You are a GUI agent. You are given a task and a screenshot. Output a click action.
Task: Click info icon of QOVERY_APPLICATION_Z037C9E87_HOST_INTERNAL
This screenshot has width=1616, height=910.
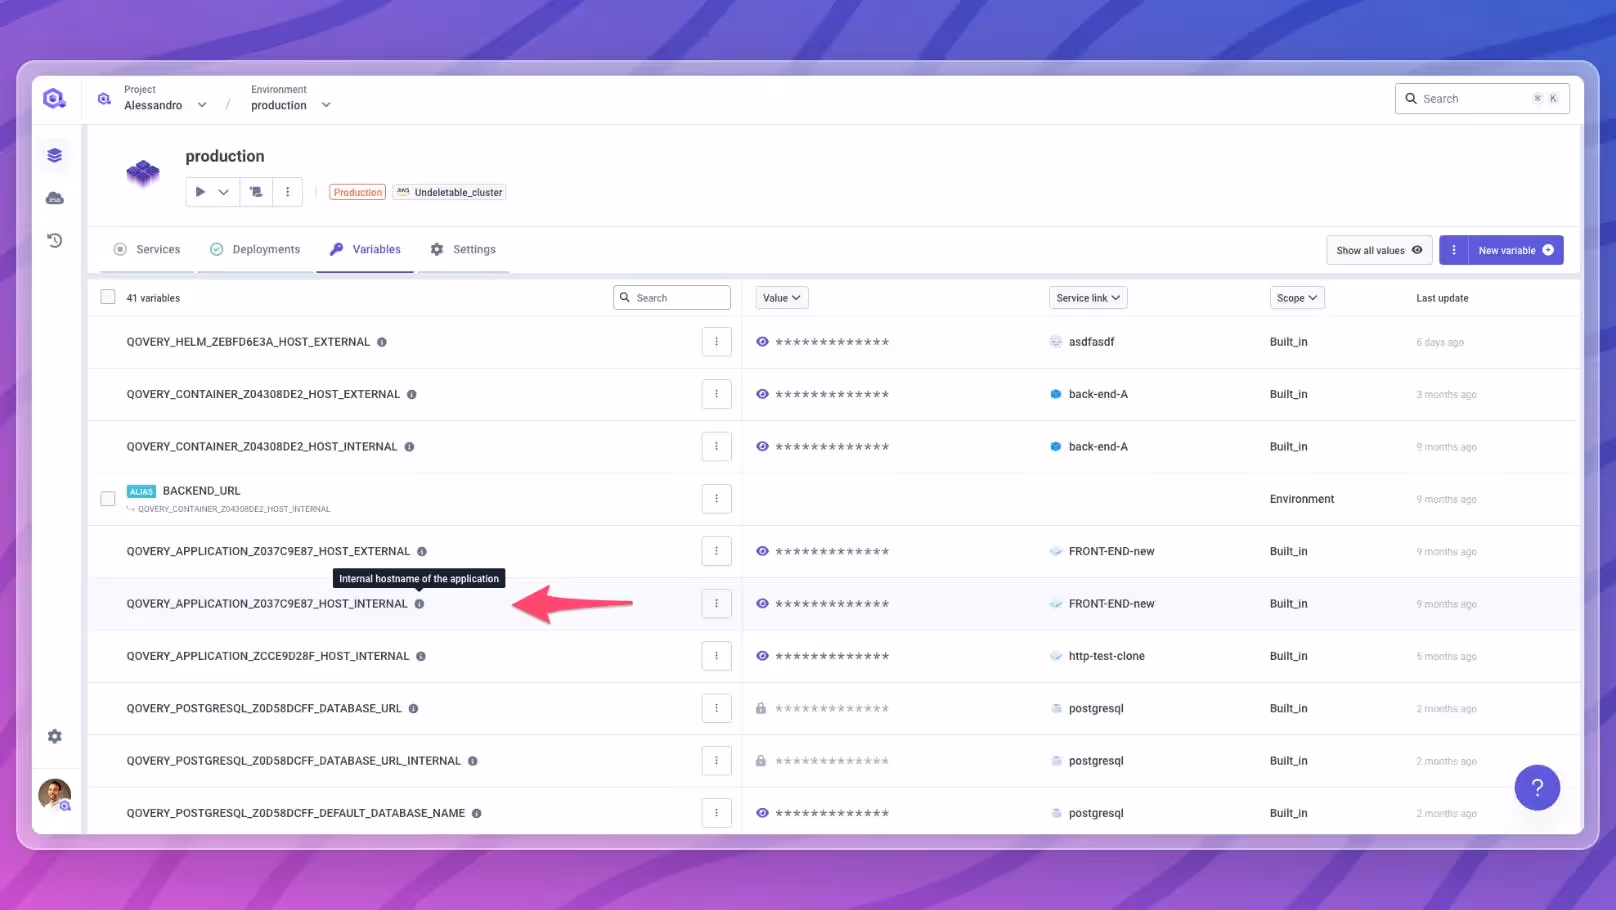point(419,604)
